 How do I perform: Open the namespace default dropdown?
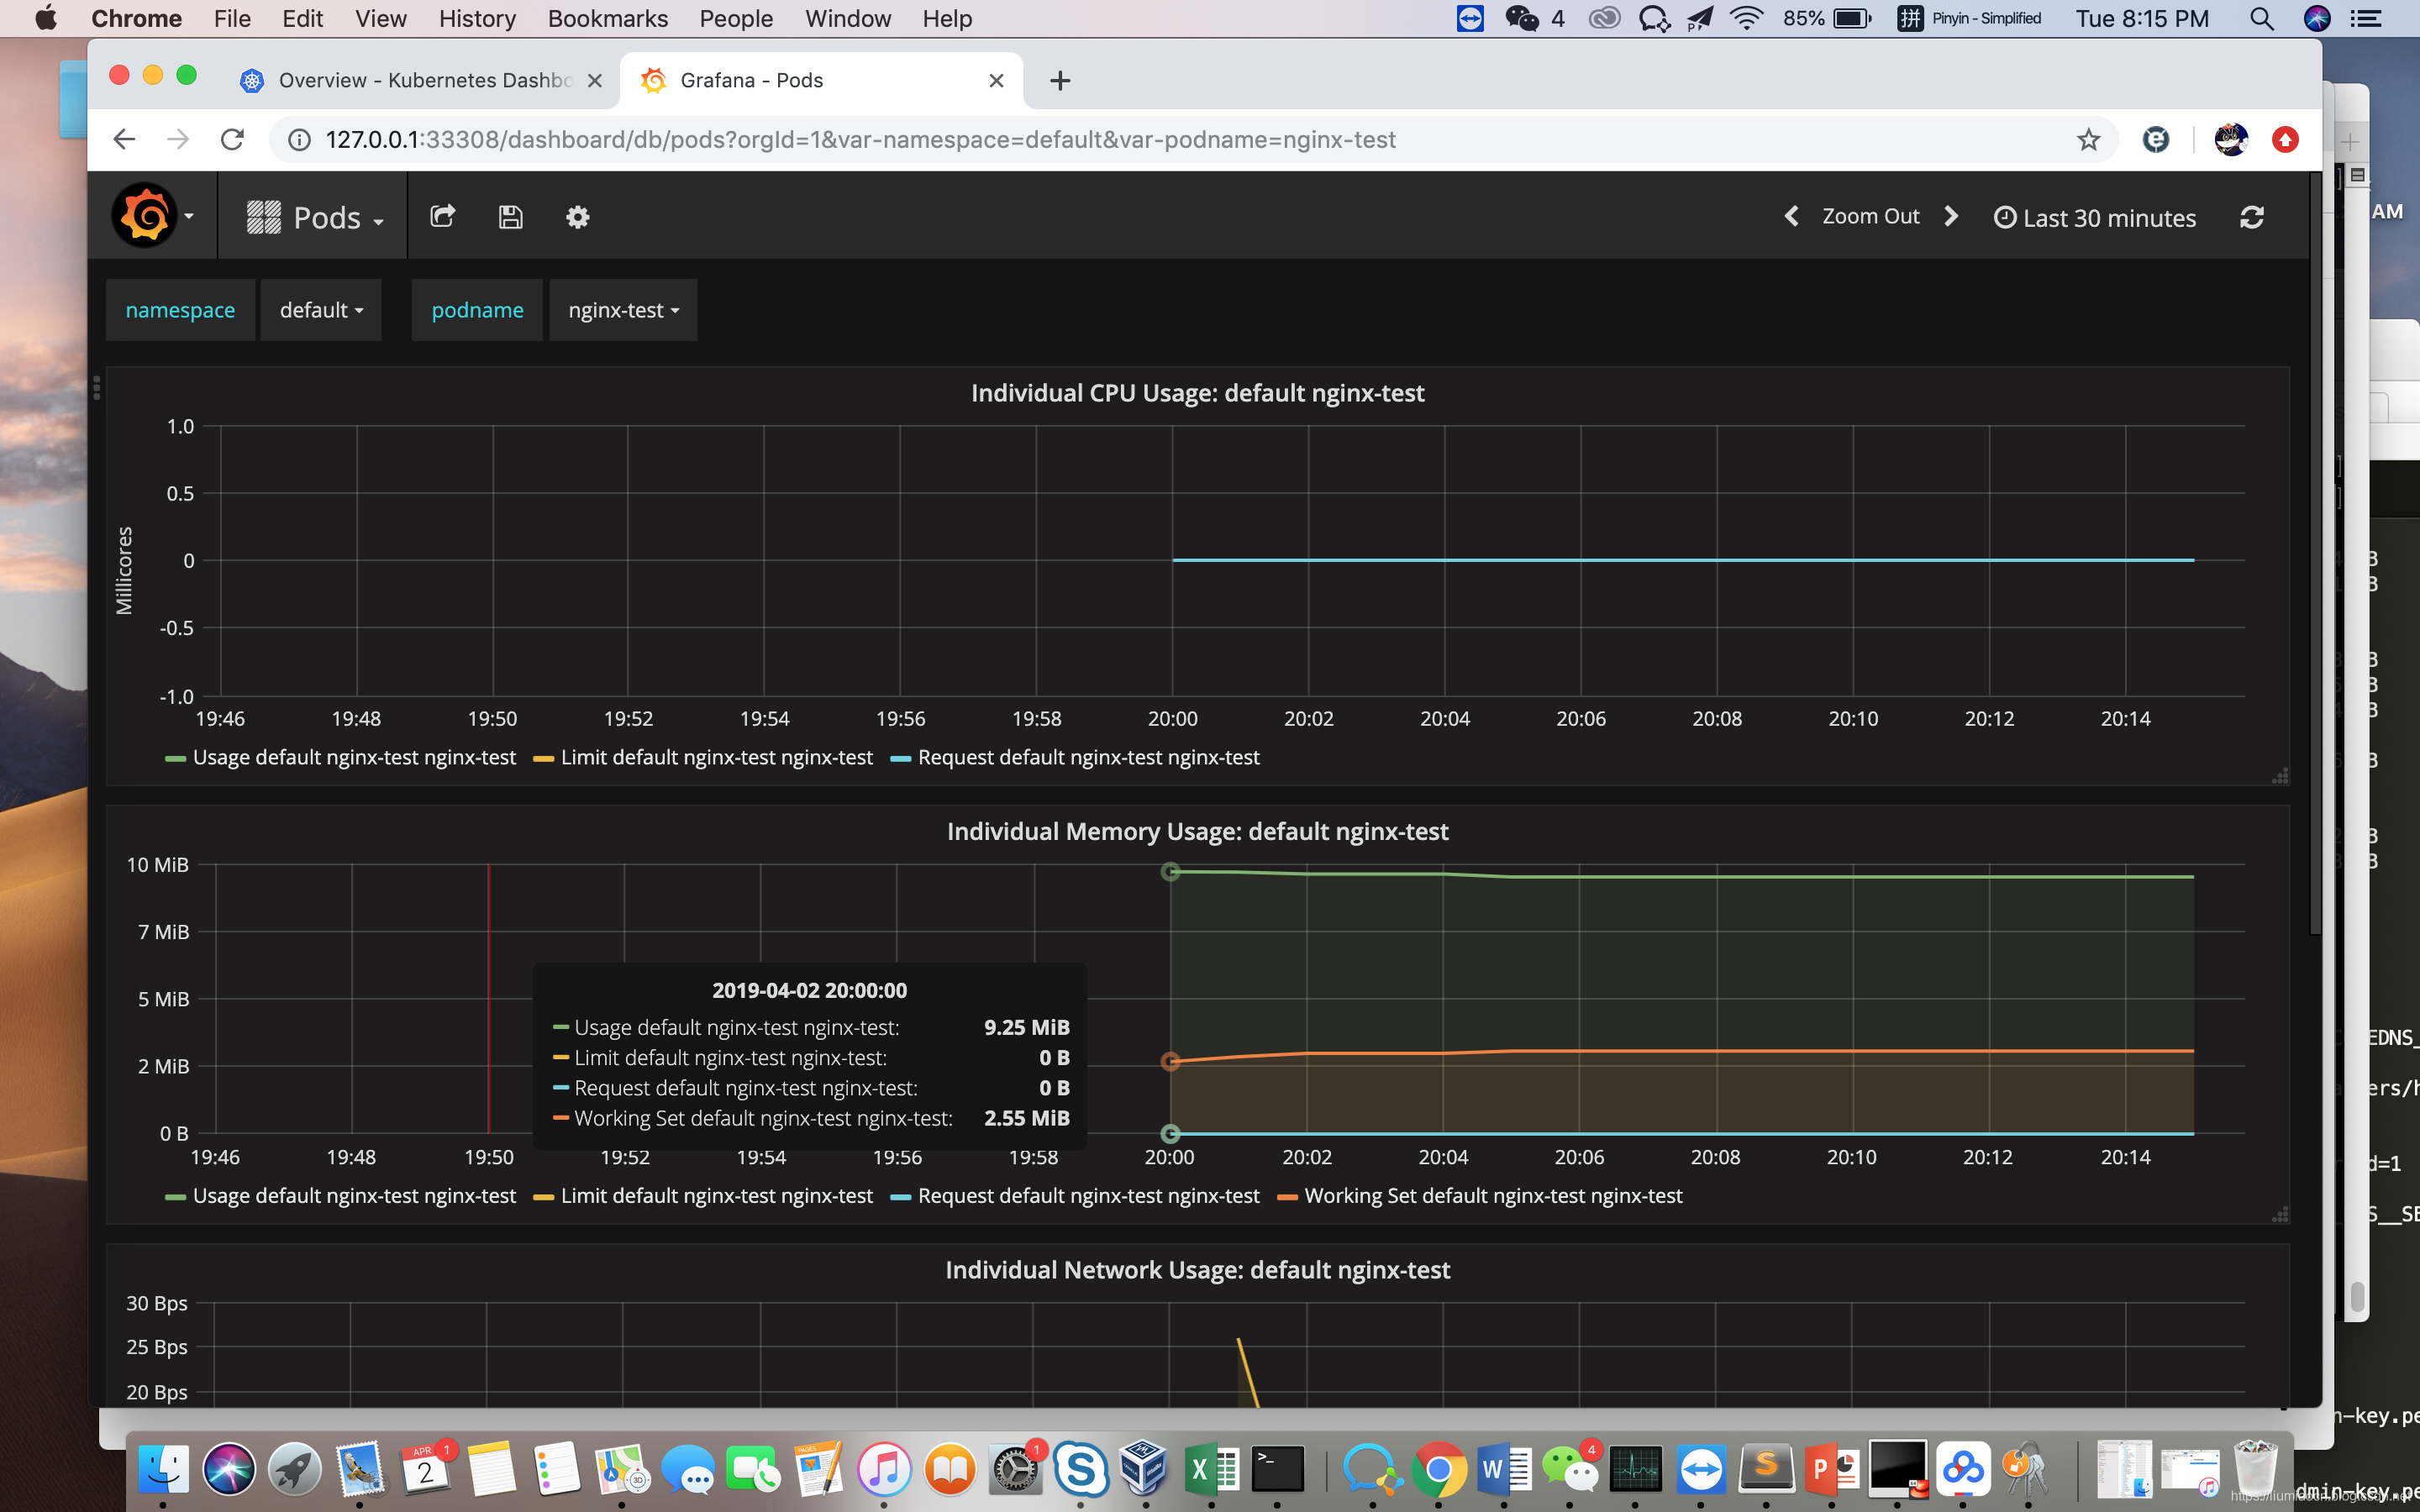coord(321,310)
